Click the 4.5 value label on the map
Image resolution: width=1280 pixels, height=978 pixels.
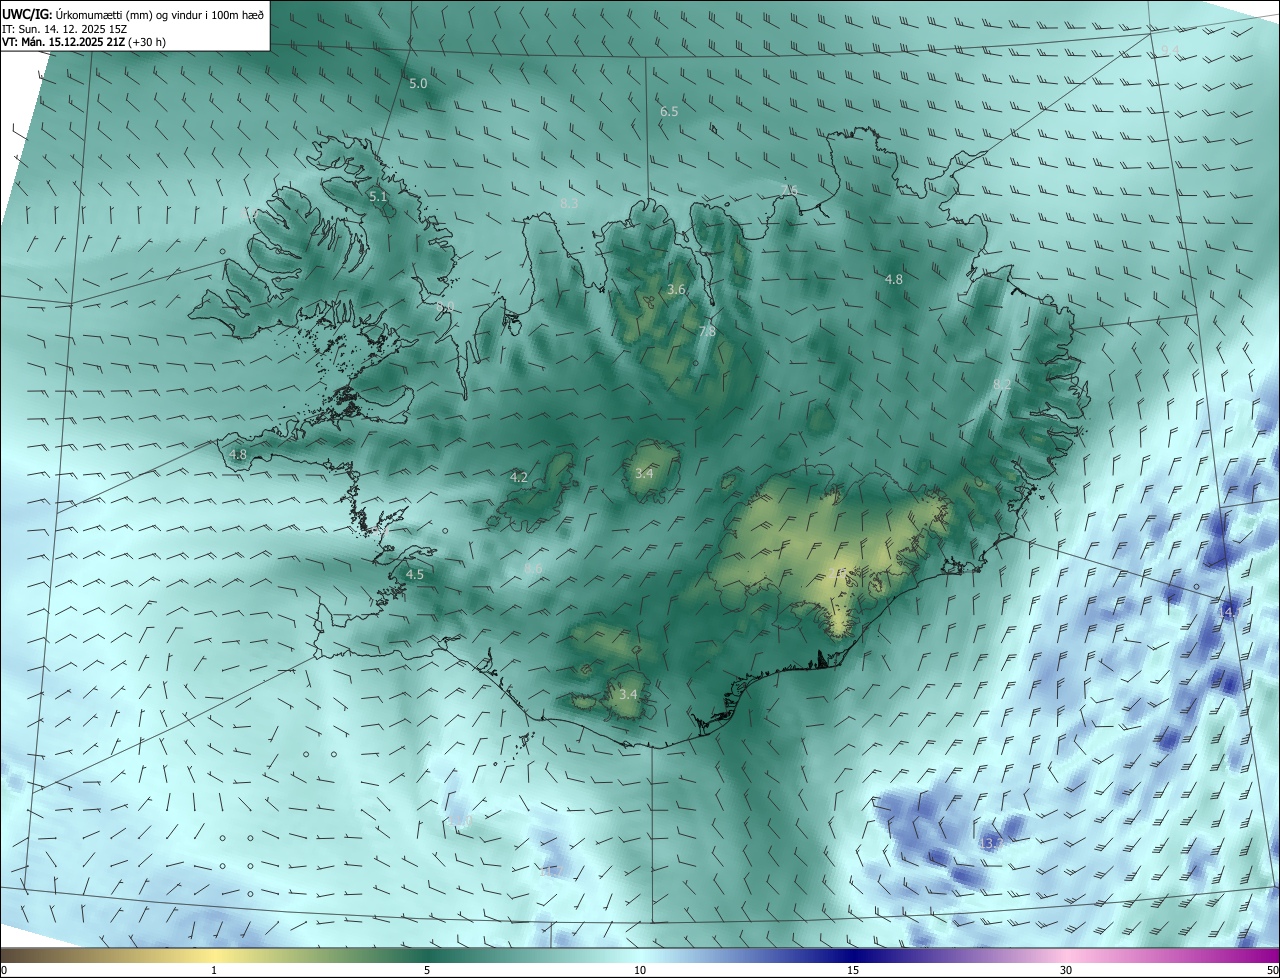coord(415,574)
